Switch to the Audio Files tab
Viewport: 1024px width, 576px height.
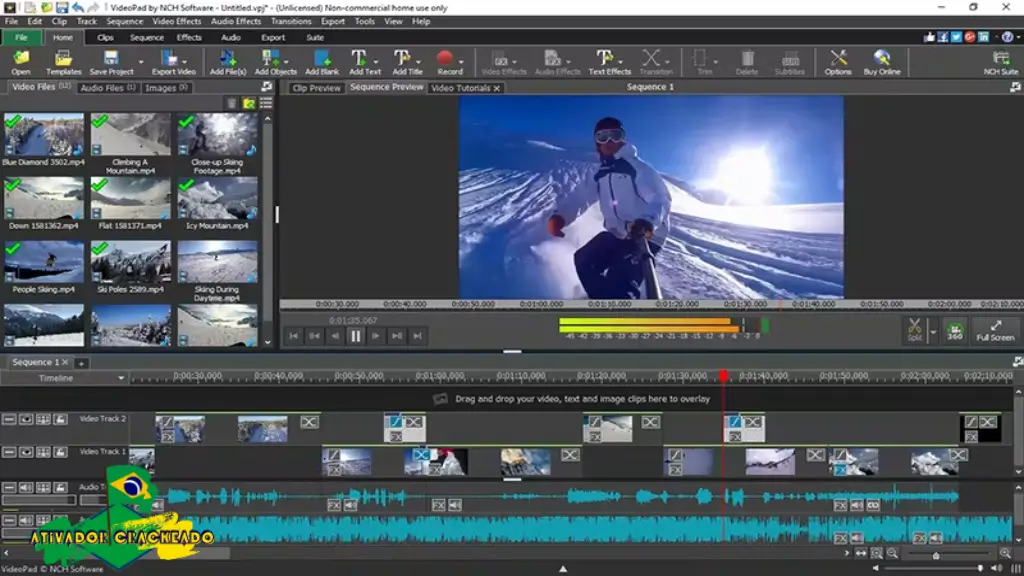[108, 88]
